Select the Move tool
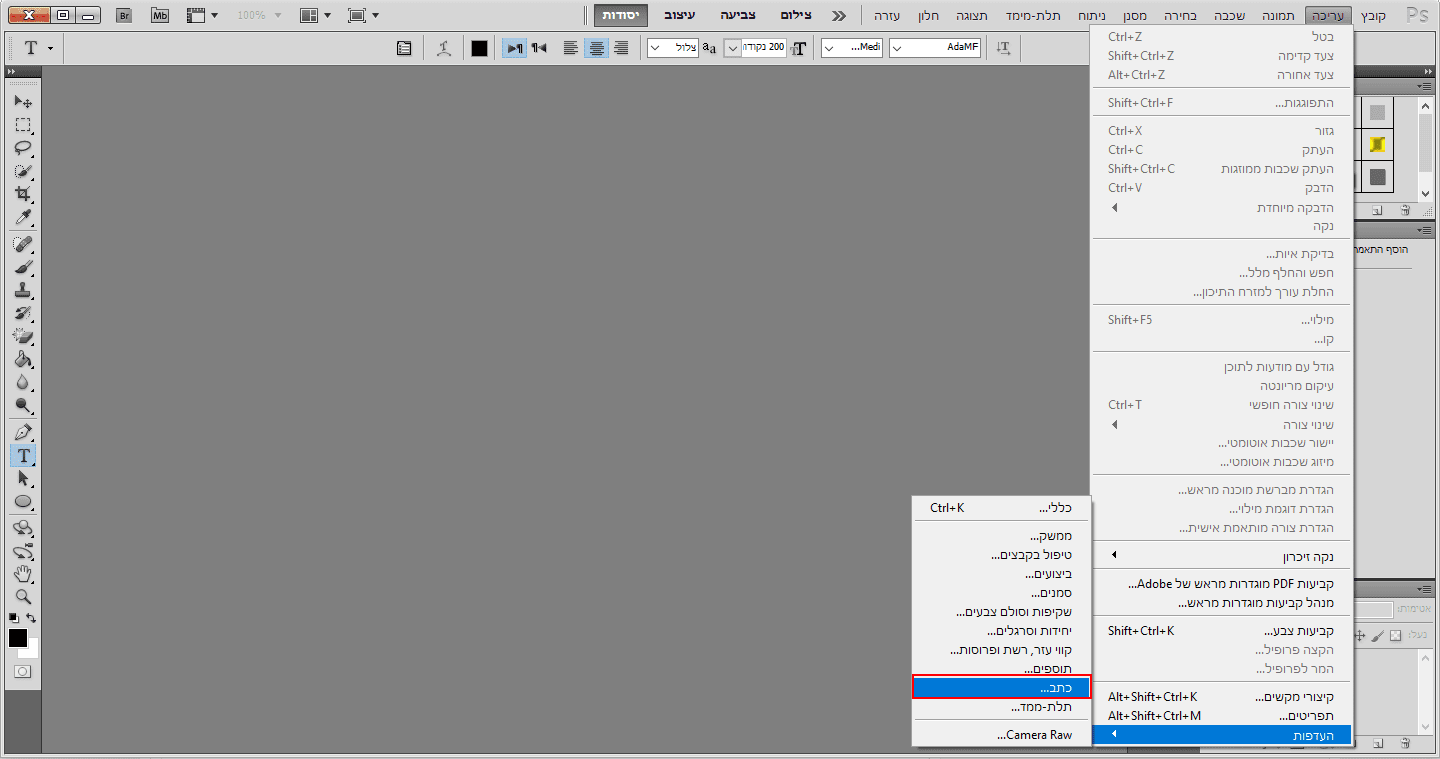The image size is (1440, 759). (23, 102)
